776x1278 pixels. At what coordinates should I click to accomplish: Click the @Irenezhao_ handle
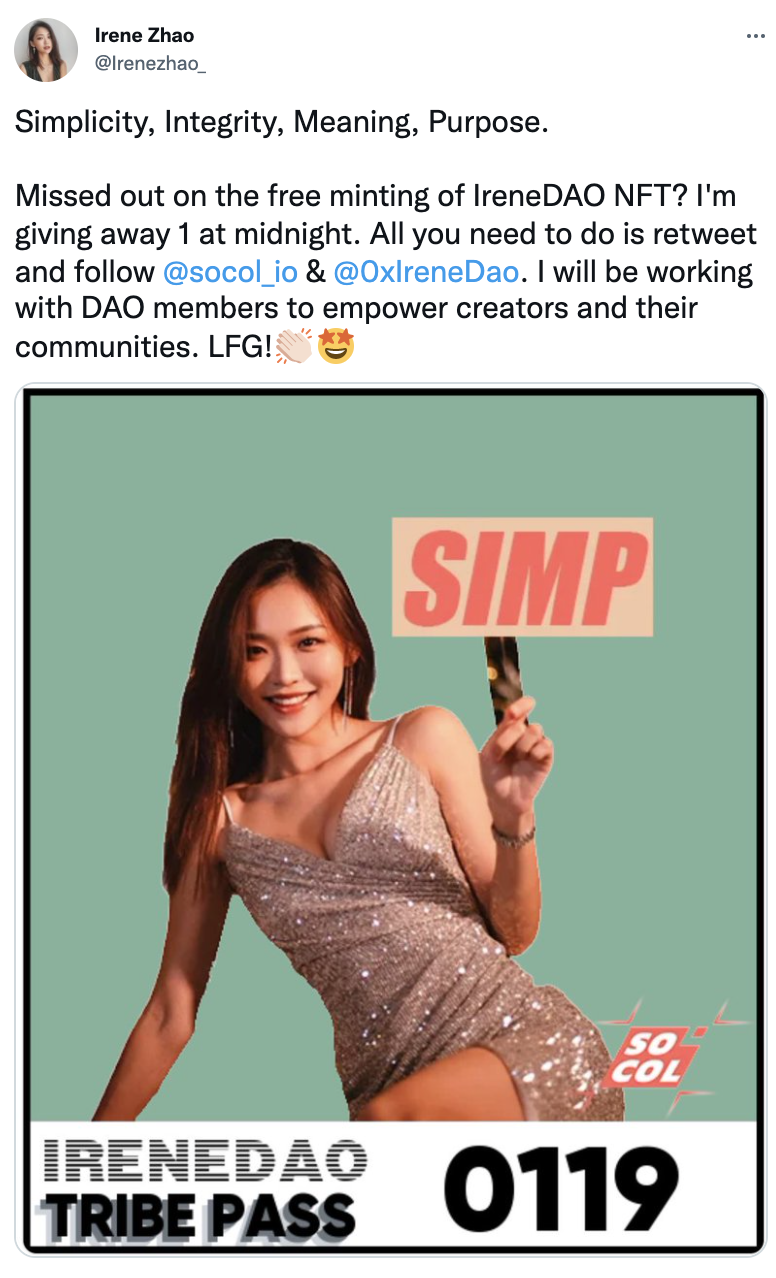150,63
